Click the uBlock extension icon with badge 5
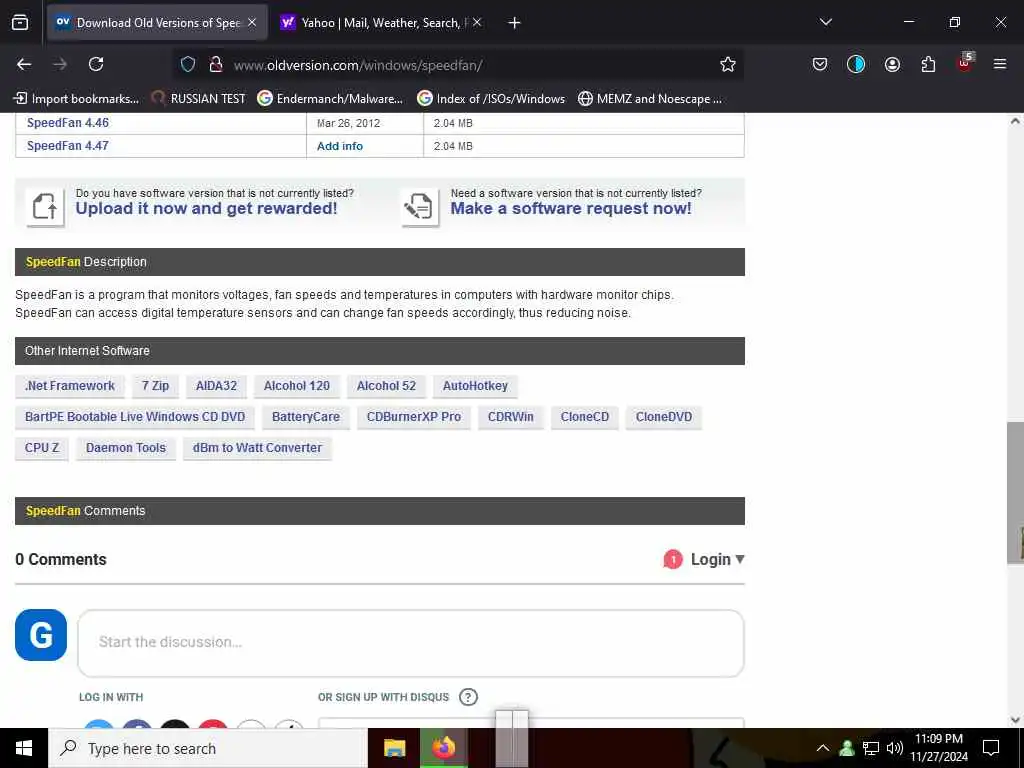Screen dimensions: 1024x768 (965, 63)
